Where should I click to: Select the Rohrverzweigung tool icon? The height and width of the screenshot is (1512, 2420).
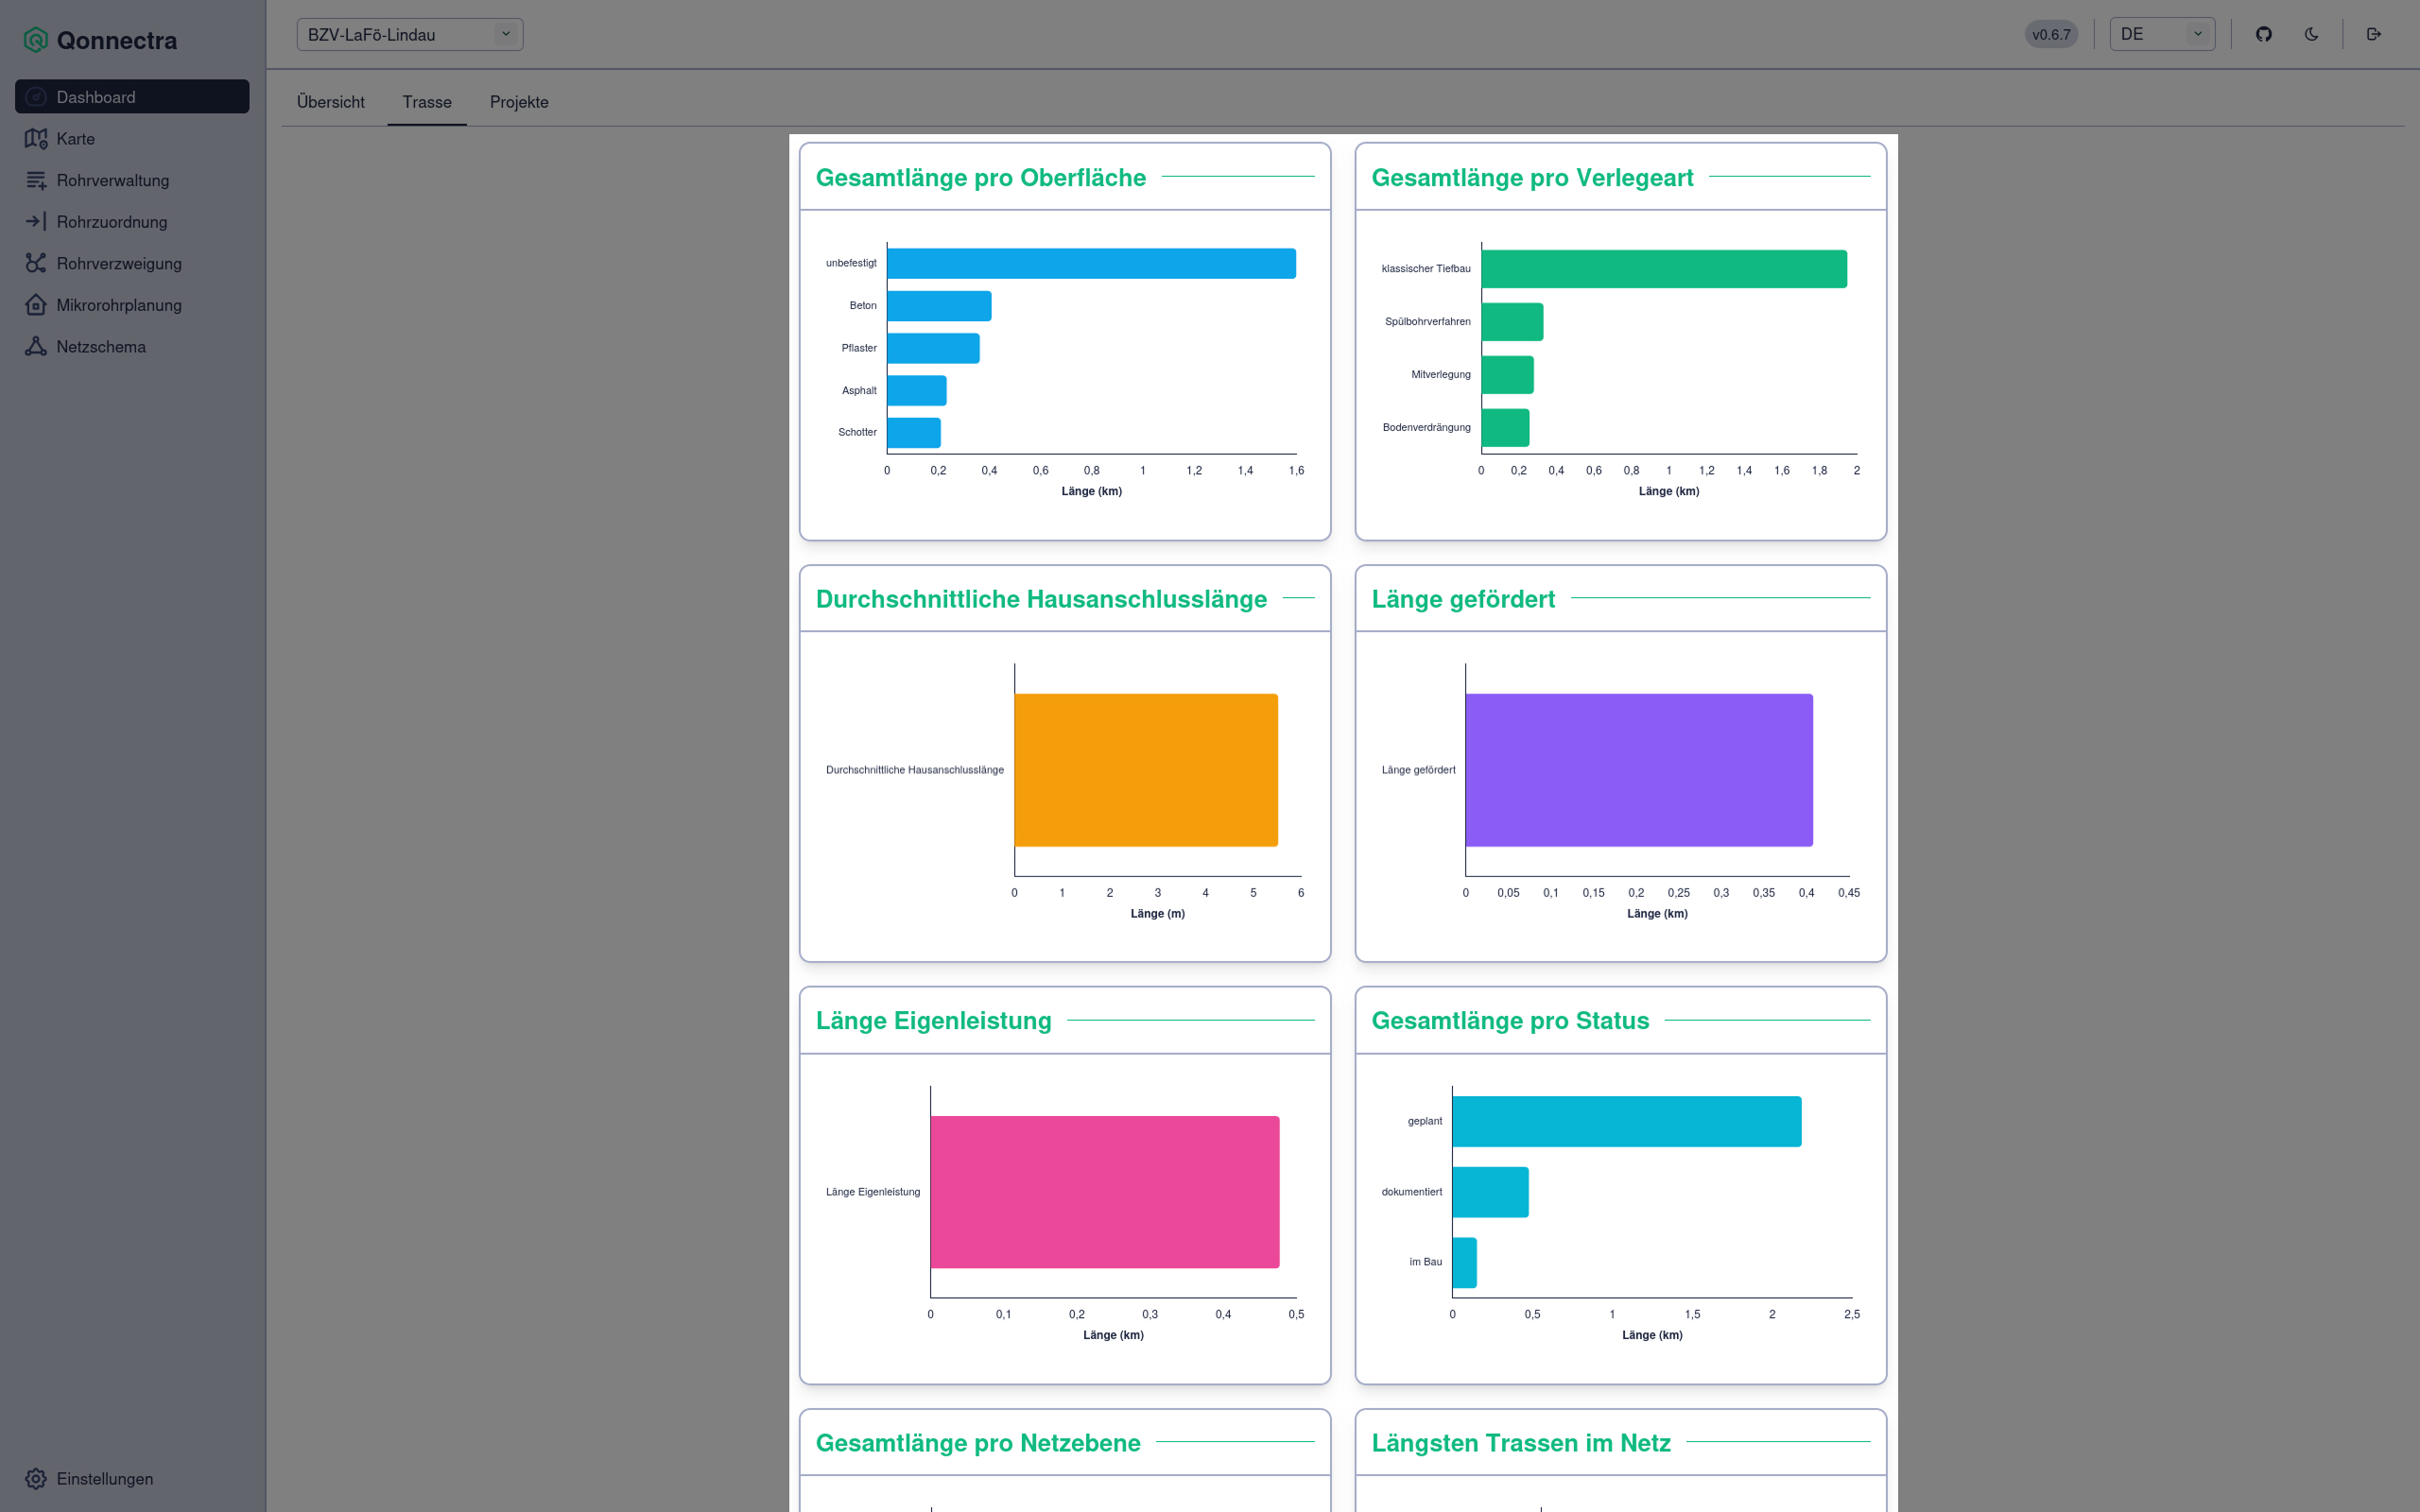(x=36, y=263)
